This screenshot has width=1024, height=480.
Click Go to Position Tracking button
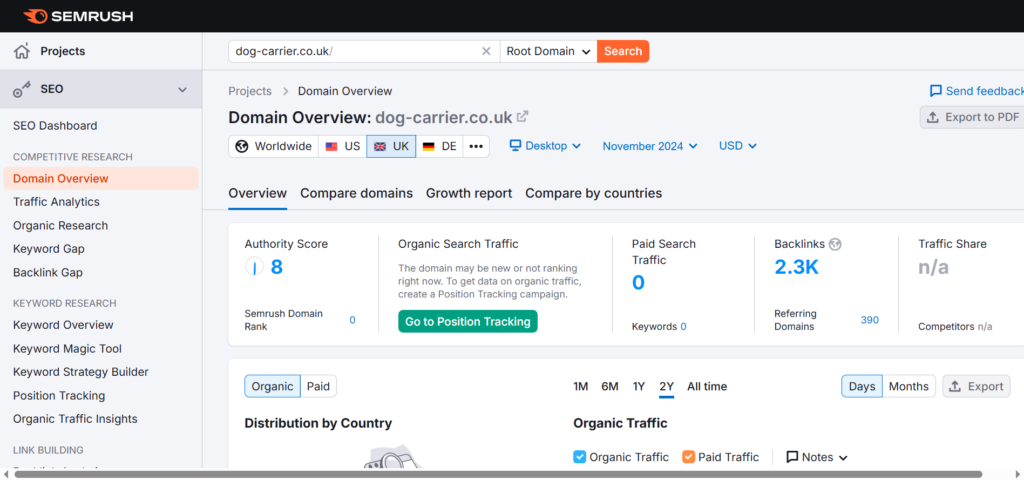click(468, 321)
